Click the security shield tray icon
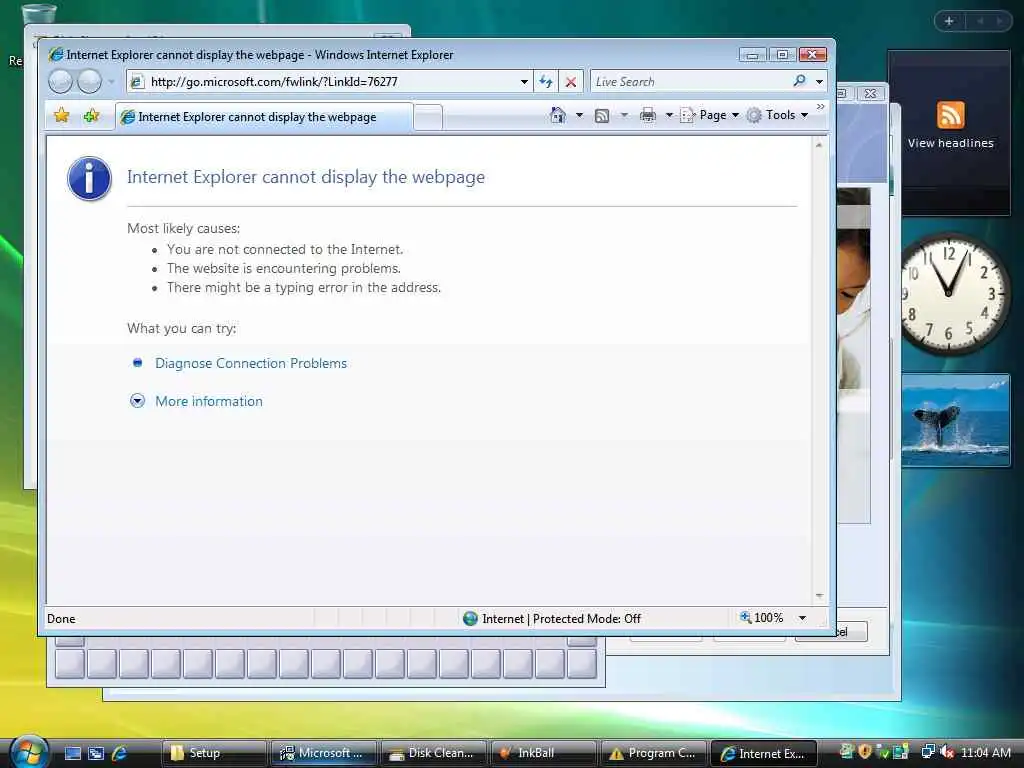 click(865, 752)
